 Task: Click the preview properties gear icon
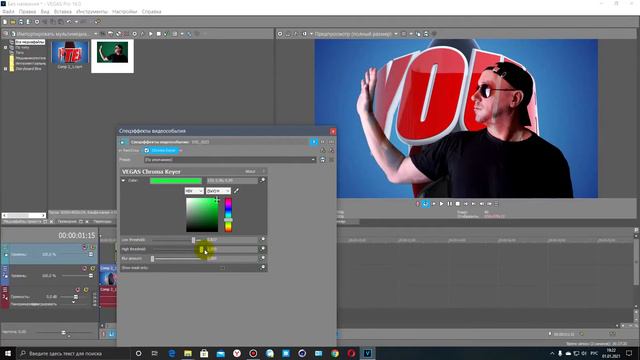(x=280, y=34)
